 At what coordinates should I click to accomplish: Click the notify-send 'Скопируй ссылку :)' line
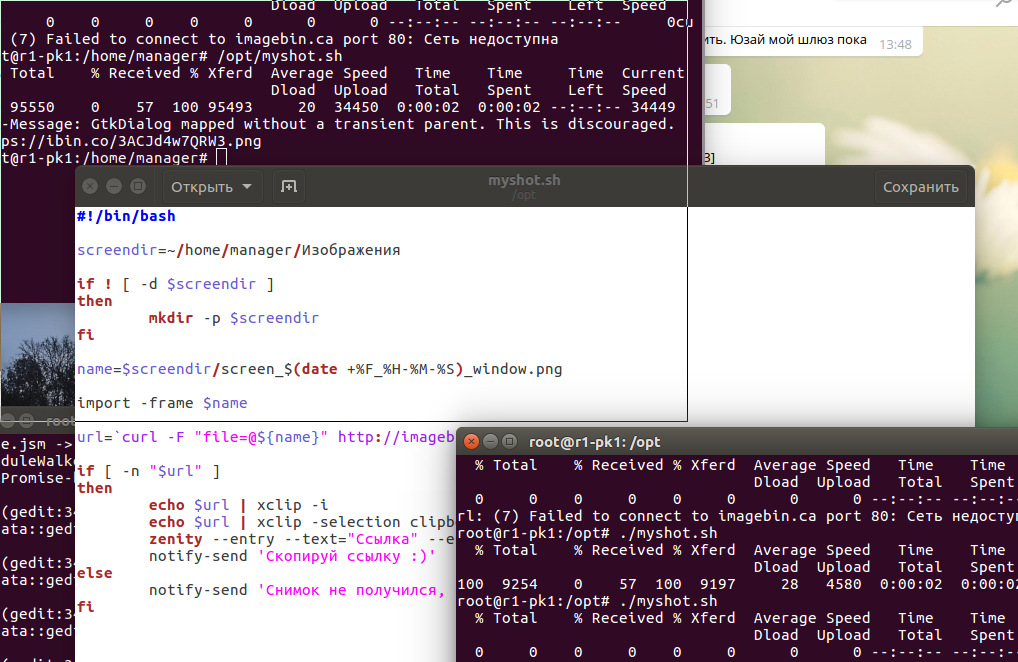(292, 556)
